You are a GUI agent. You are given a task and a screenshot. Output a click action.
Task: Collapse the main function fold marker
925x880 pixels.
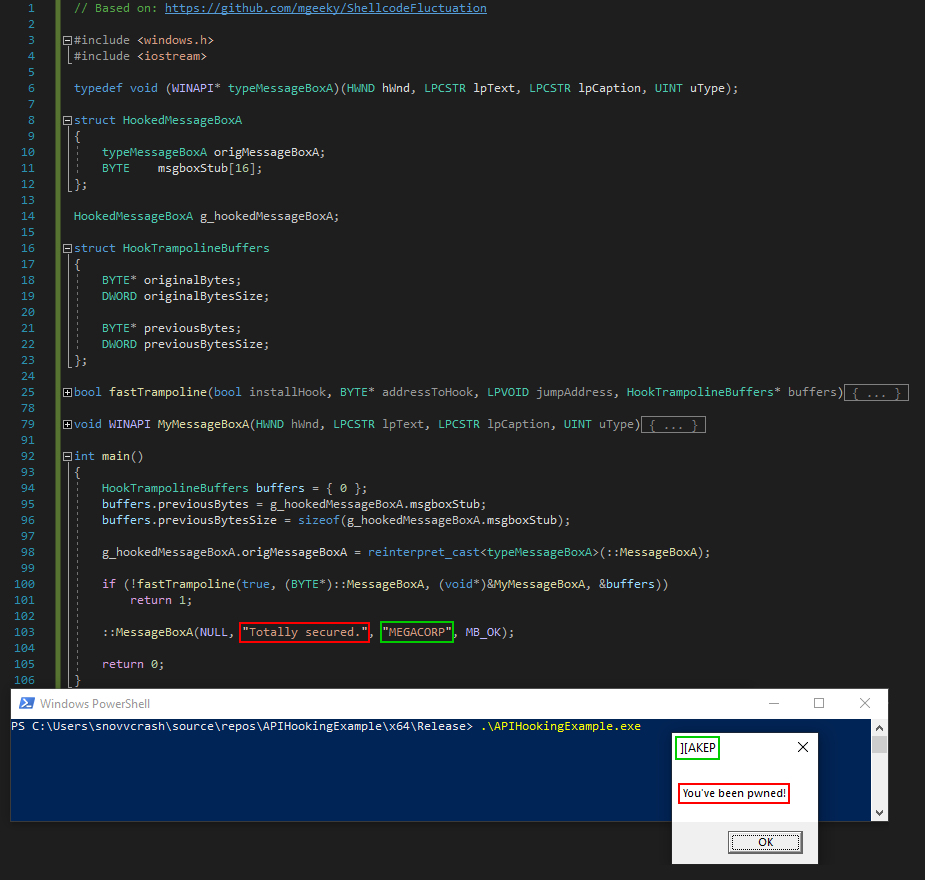click(x=66, y=457)
